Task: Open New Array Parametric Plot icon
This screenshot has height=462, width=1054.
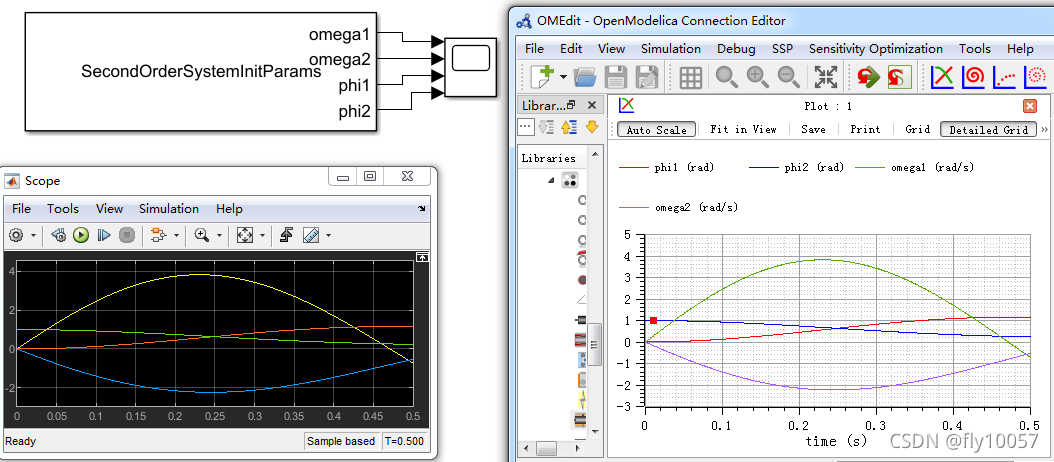Action: (x=1037, y=77)
